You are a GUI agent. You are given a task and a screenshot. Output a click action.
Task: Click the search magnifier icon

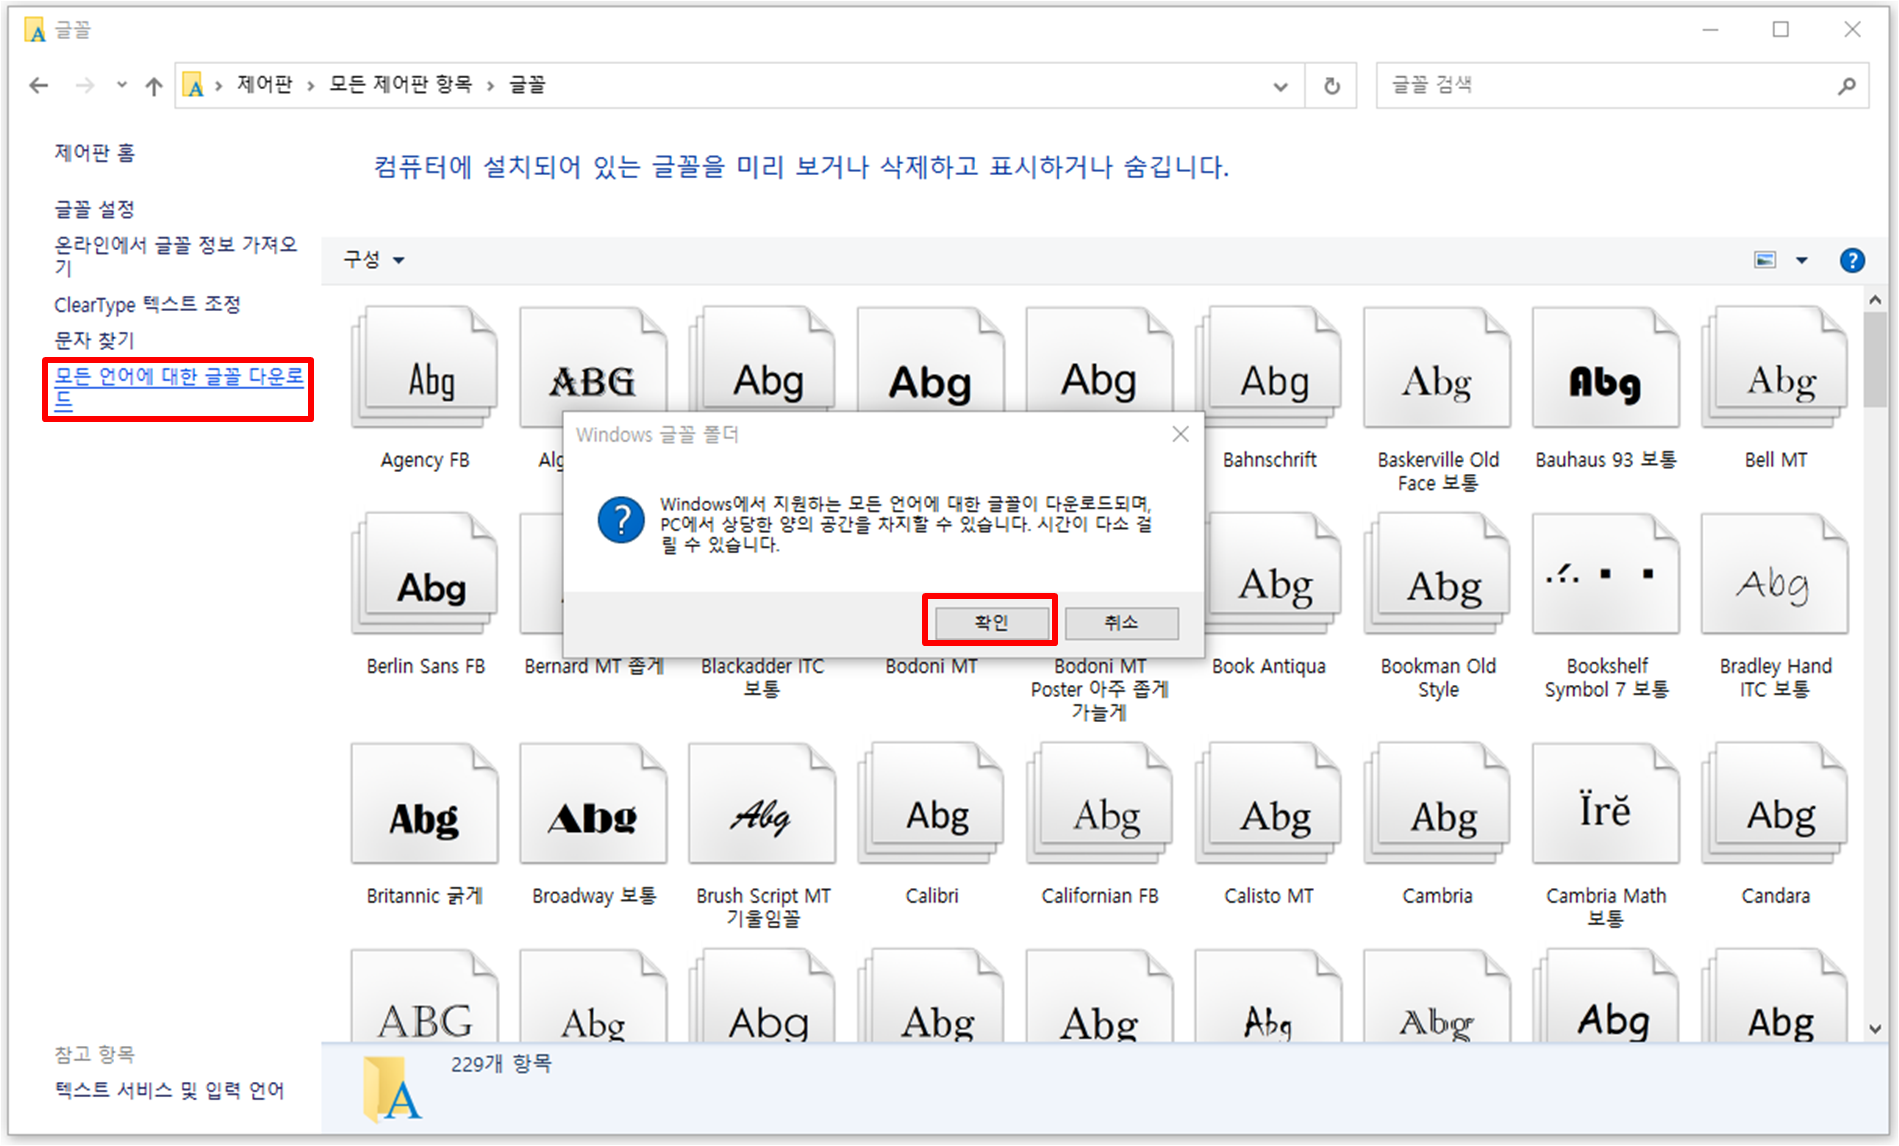(1846, 86)
